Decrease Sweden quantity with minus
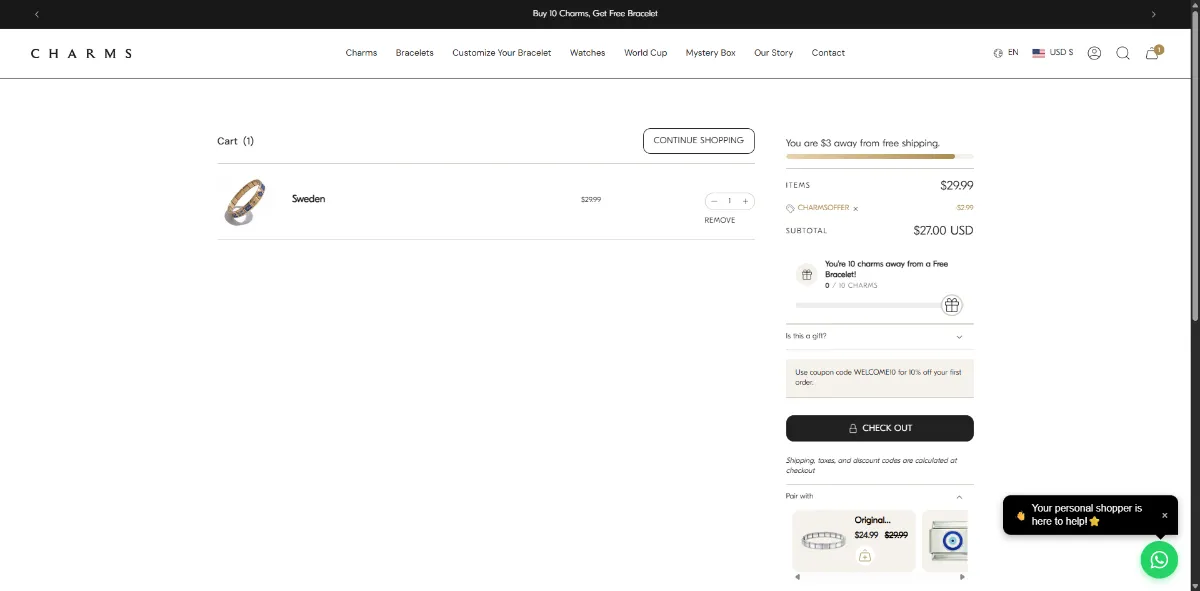Screen dimensions: 1200x591 point(714,201)
